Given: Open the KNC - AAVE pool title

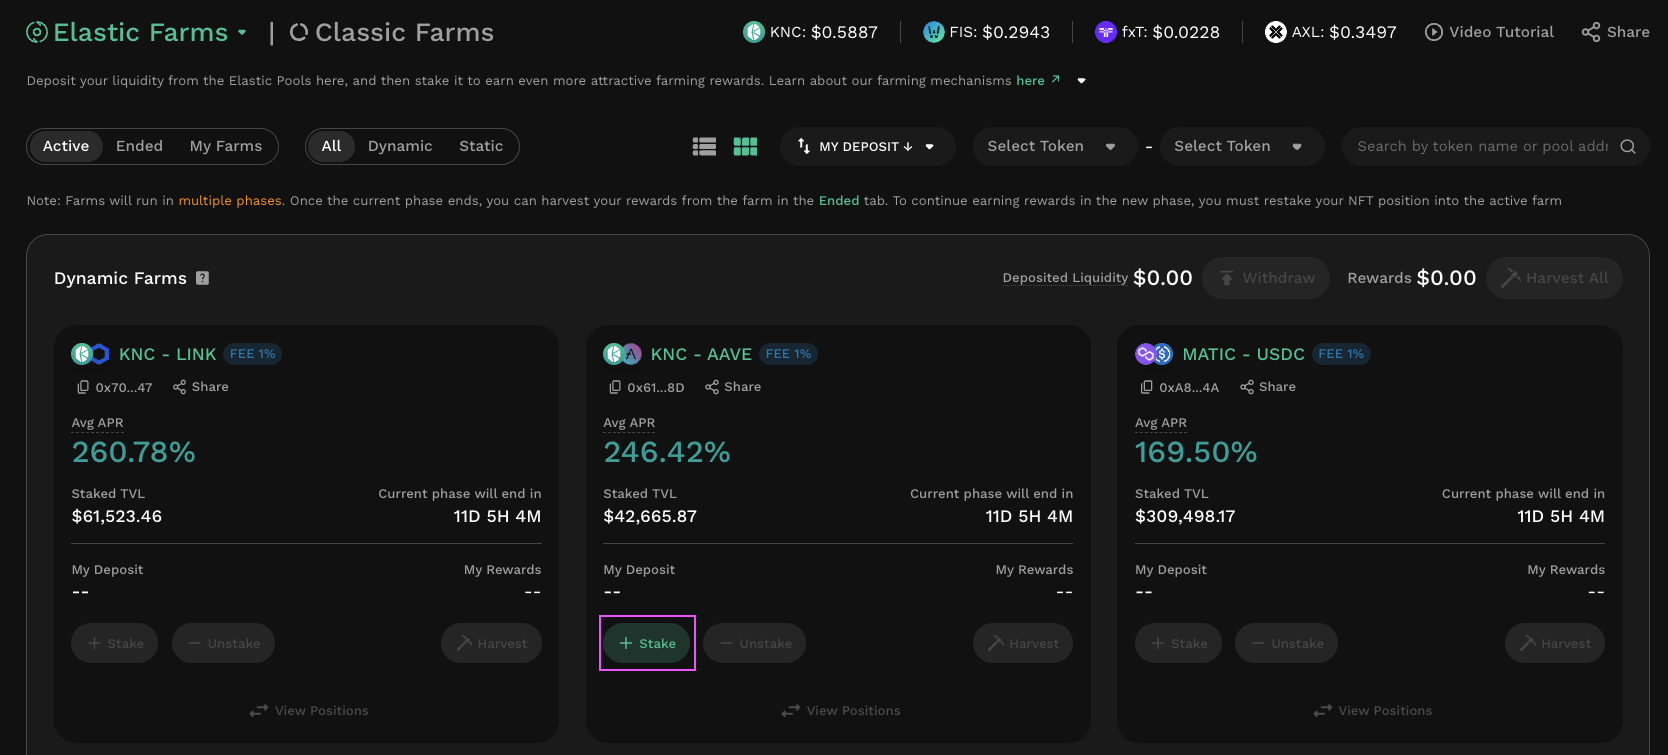Looking at the screenshot, I should point(701,354).
